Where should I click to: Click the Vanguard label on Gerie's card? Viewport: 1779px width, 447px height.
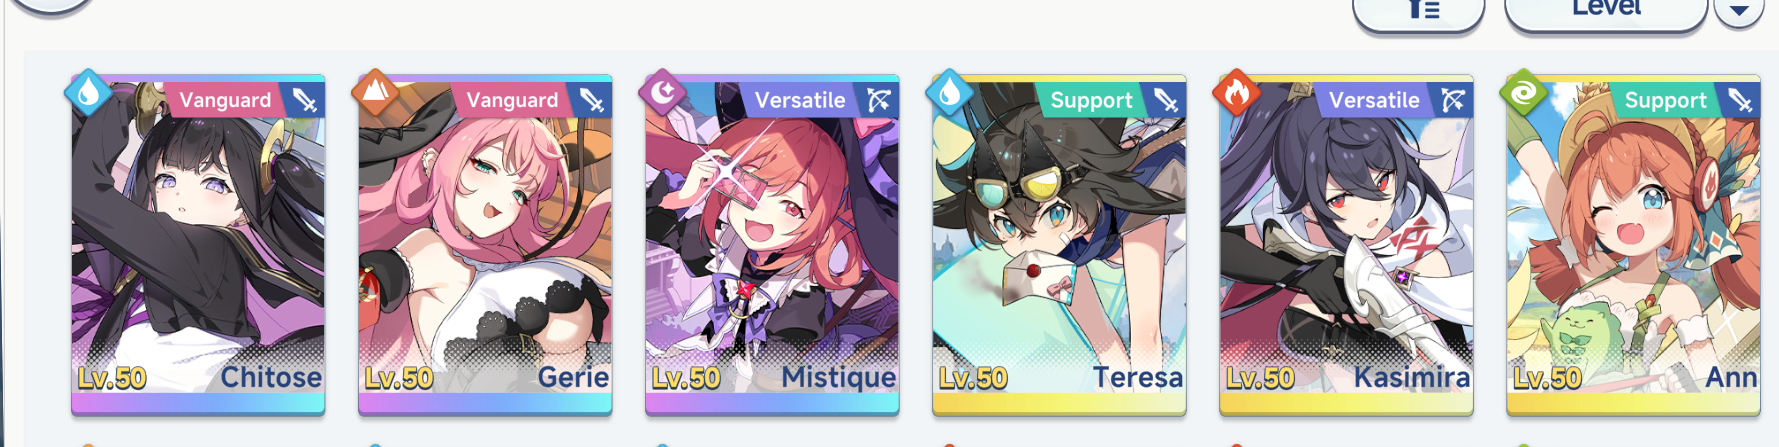512,100
